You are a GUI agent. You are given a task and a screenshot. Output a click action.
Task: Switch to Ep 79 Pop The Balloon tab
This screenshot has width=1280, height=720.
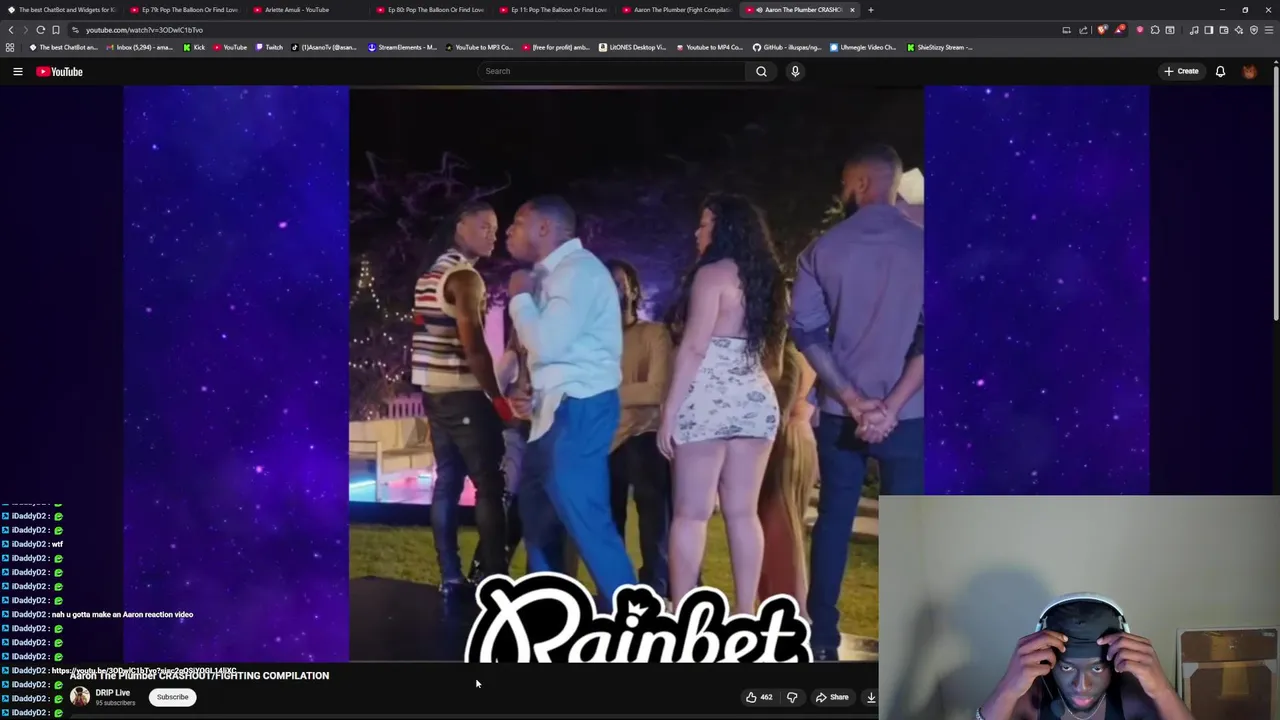[x=186, y=10]
